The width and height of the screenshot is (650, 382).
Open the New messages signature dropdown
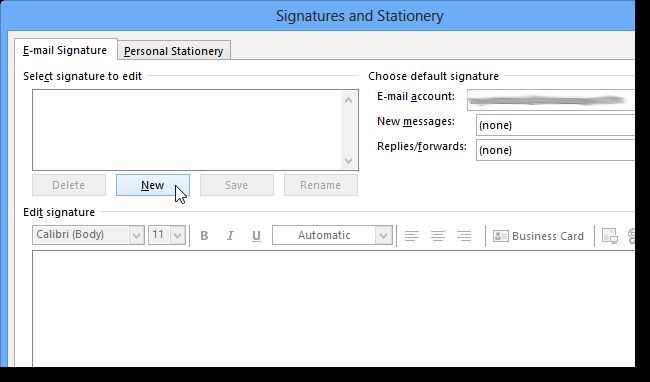click(555, 125)
